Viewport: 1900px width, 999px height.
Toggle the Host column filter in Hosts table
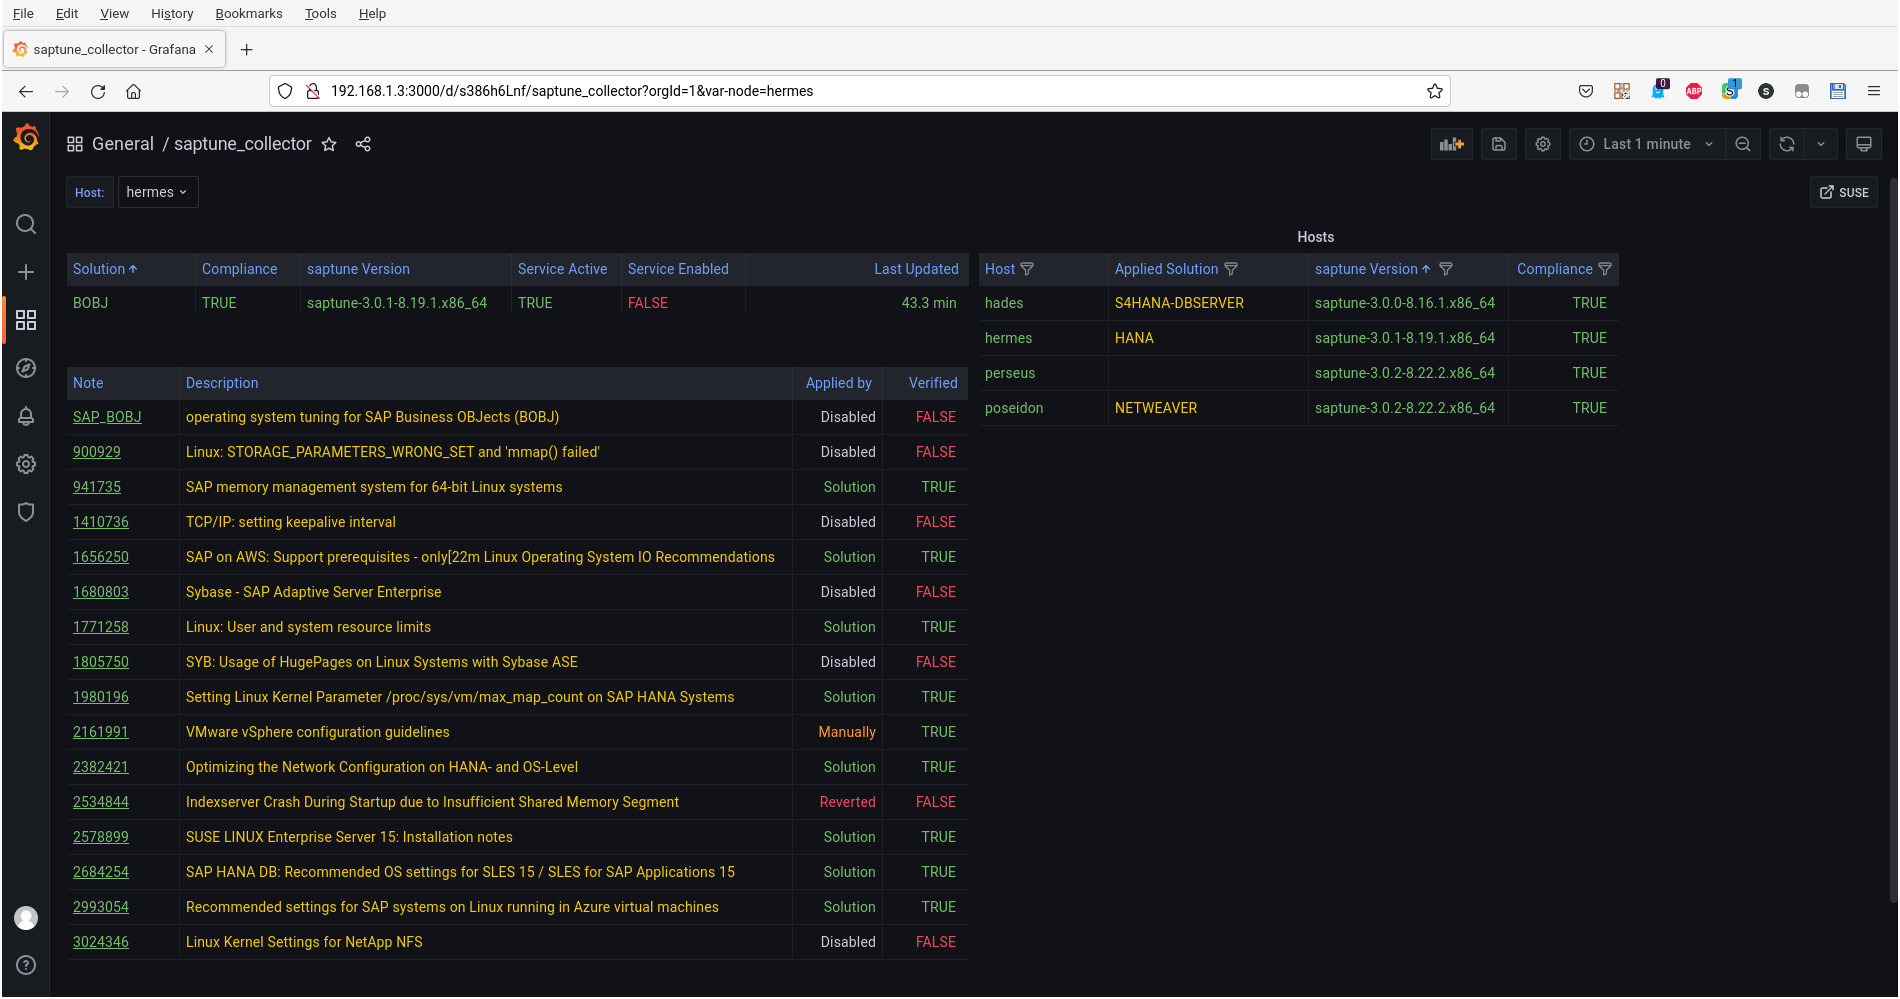tap(1027, 269)
